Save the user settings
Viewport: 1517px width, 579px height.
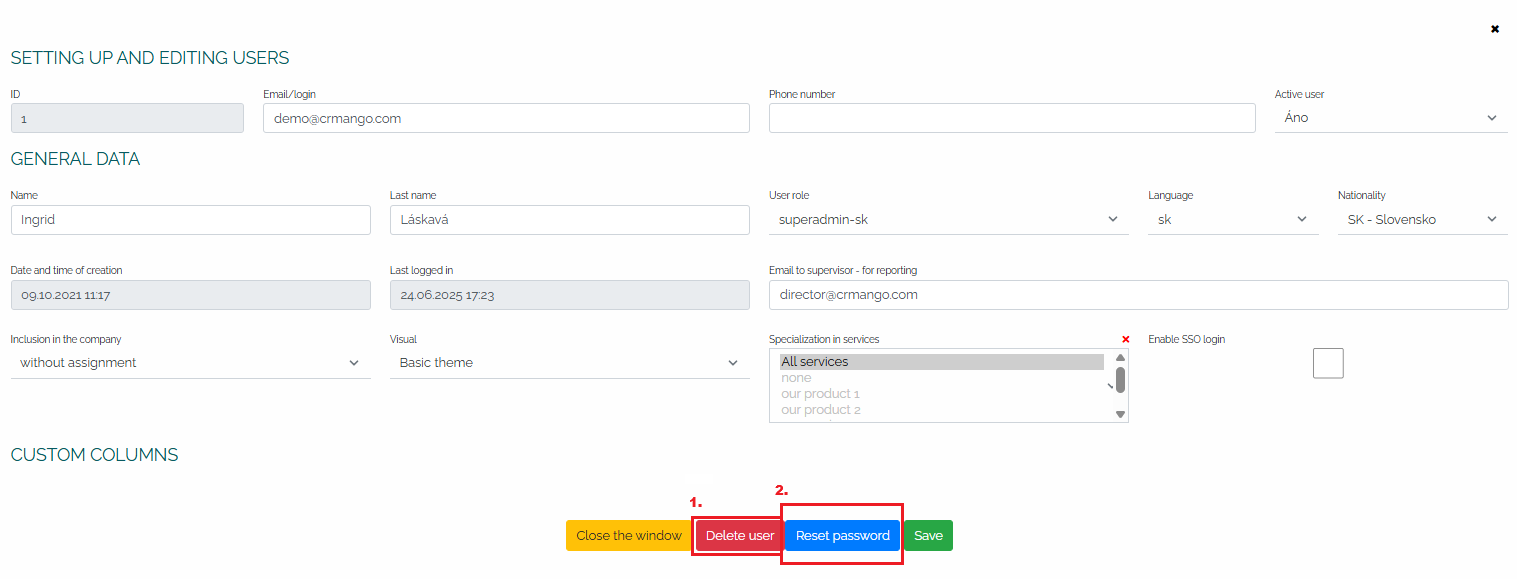[928, 535]
